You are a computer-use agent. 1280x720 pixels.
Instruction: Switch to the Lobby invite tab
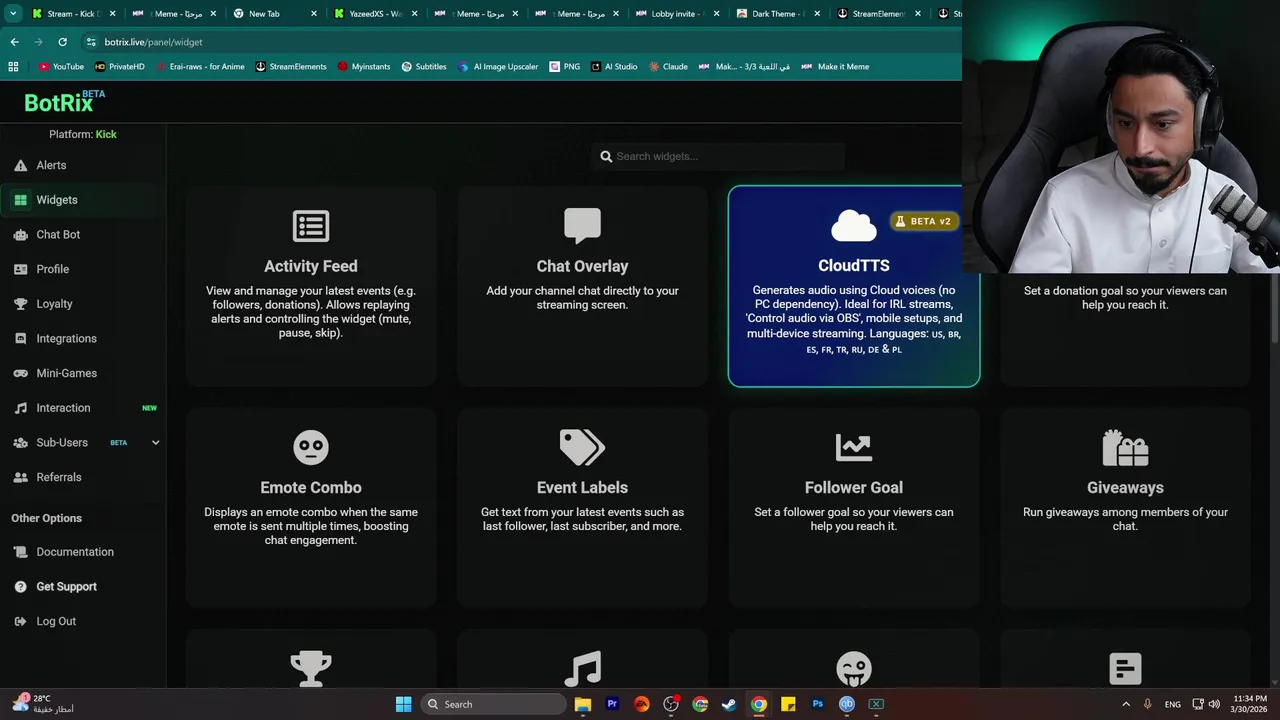tap(678, 14)
